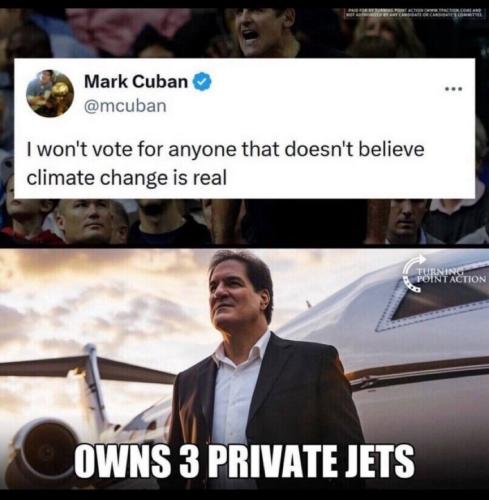Click the @mcuban handle

125,106
